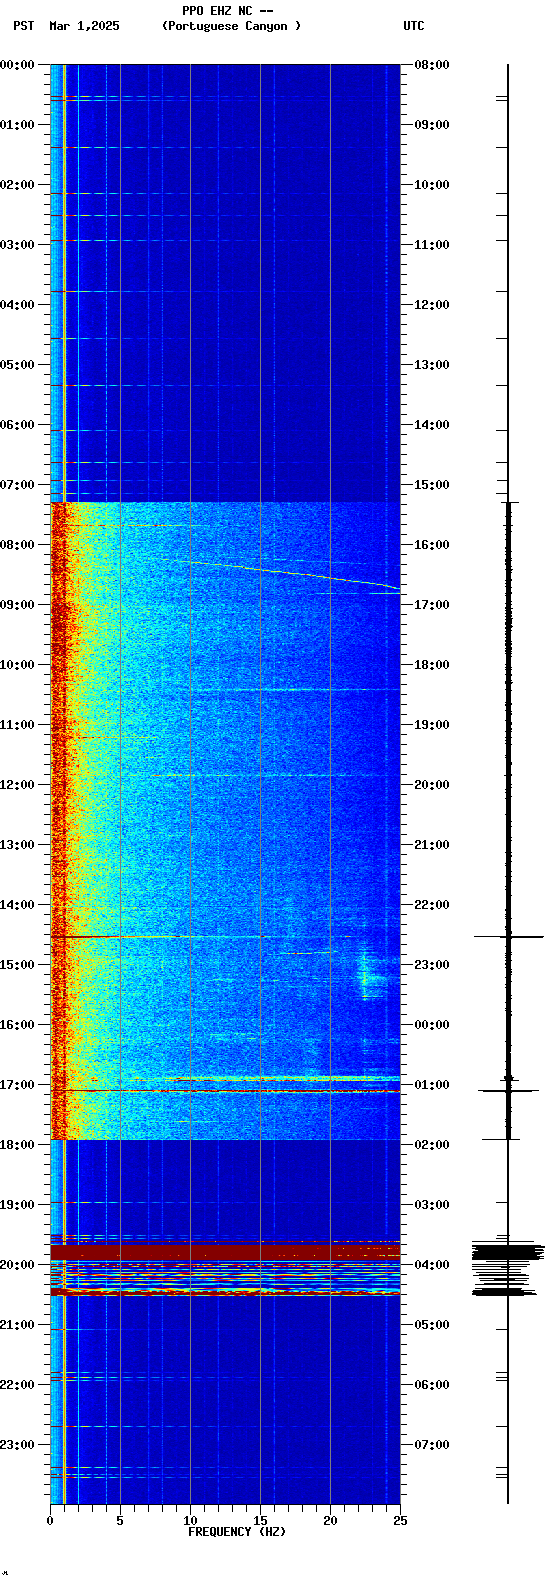Image resolution: width=552 pixels, height=1584 pixels.
Task: Click the UTC time label '08:00'
Action: [x=432, y=65]
